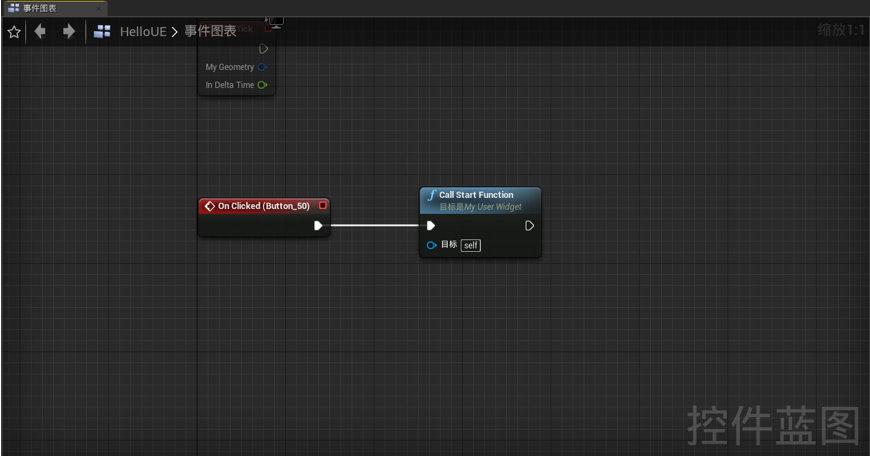Click the In Delta Time label text
This screenshot has width=870, height=457.
tap(230, 85)
